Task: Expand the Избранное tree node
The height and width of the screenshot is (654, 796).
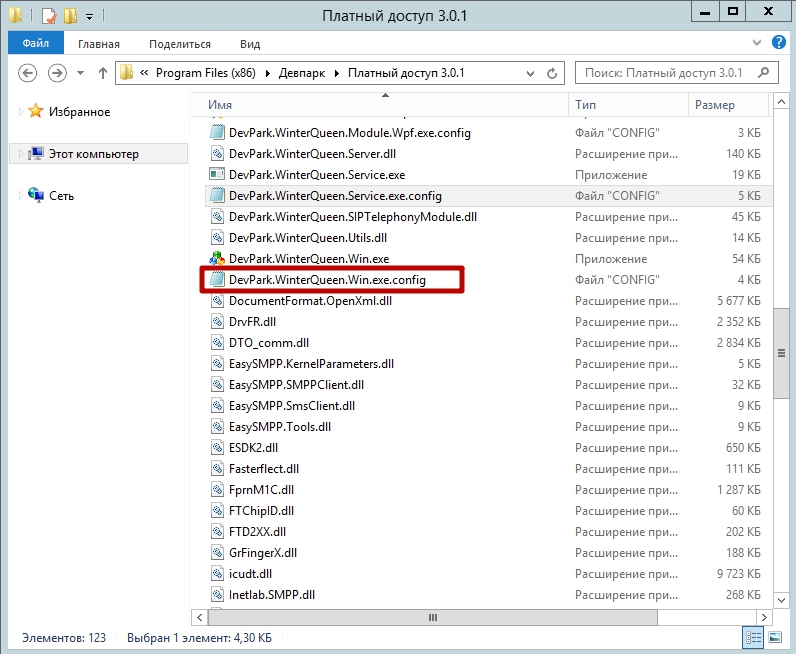Action: [21, 112]
